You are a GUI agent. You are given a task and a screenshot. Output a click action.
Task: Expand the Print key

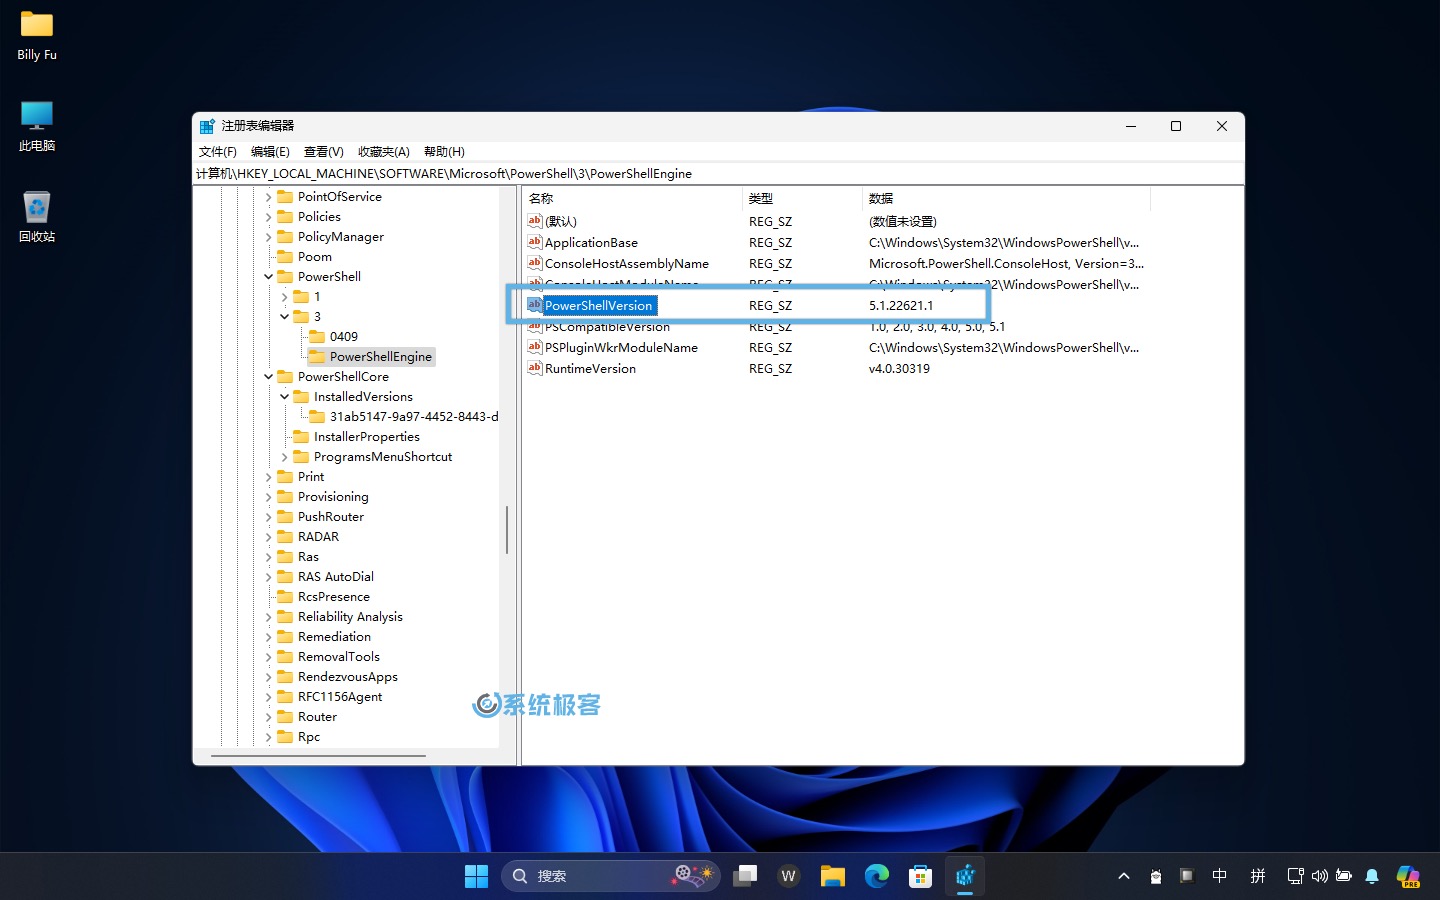269,477
